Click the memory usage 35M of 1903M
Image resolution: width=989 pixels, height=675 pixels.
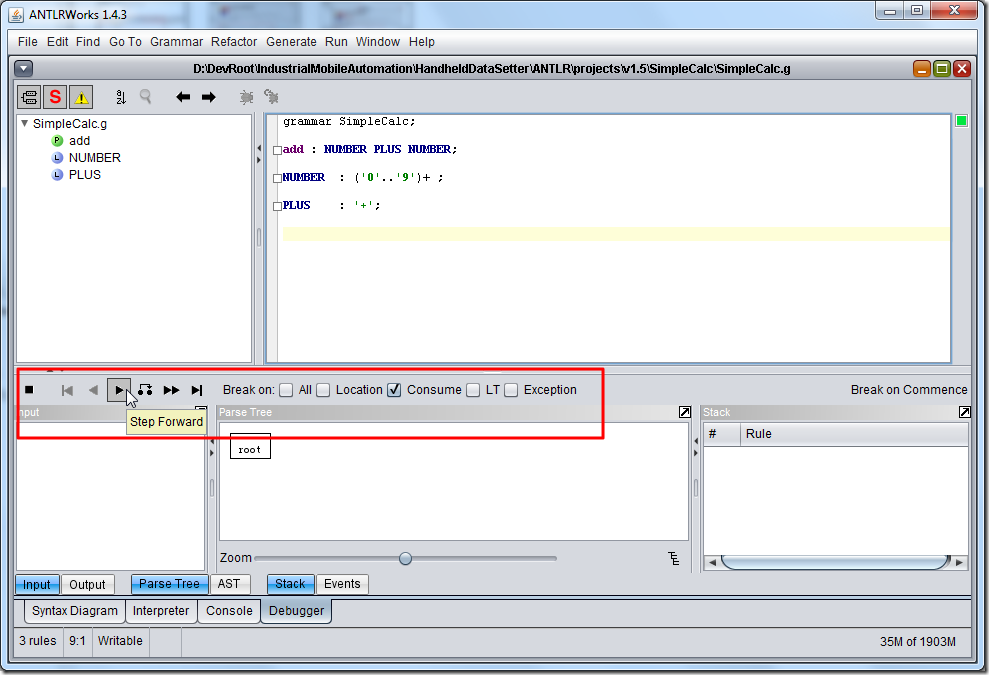[x=917, y=642]
